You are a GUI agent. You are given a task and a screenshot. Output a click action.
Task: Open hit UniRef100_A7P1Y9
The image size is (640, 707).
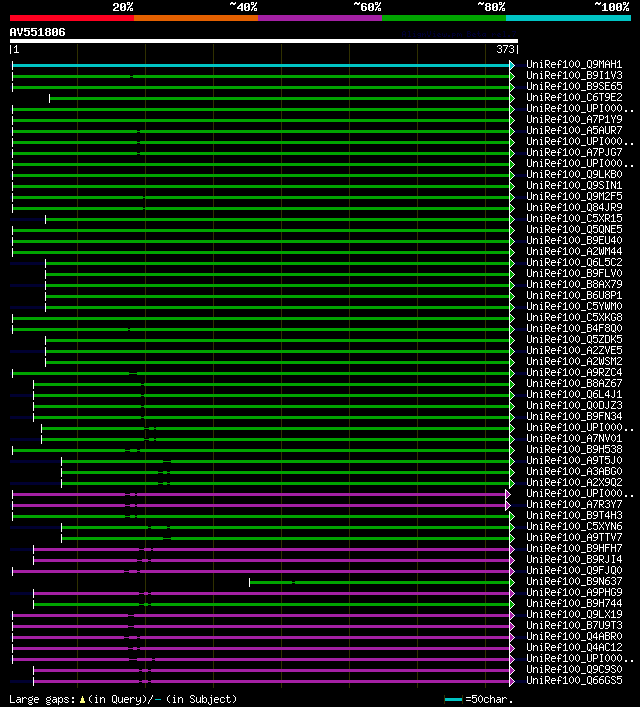[x=574, y=119]
